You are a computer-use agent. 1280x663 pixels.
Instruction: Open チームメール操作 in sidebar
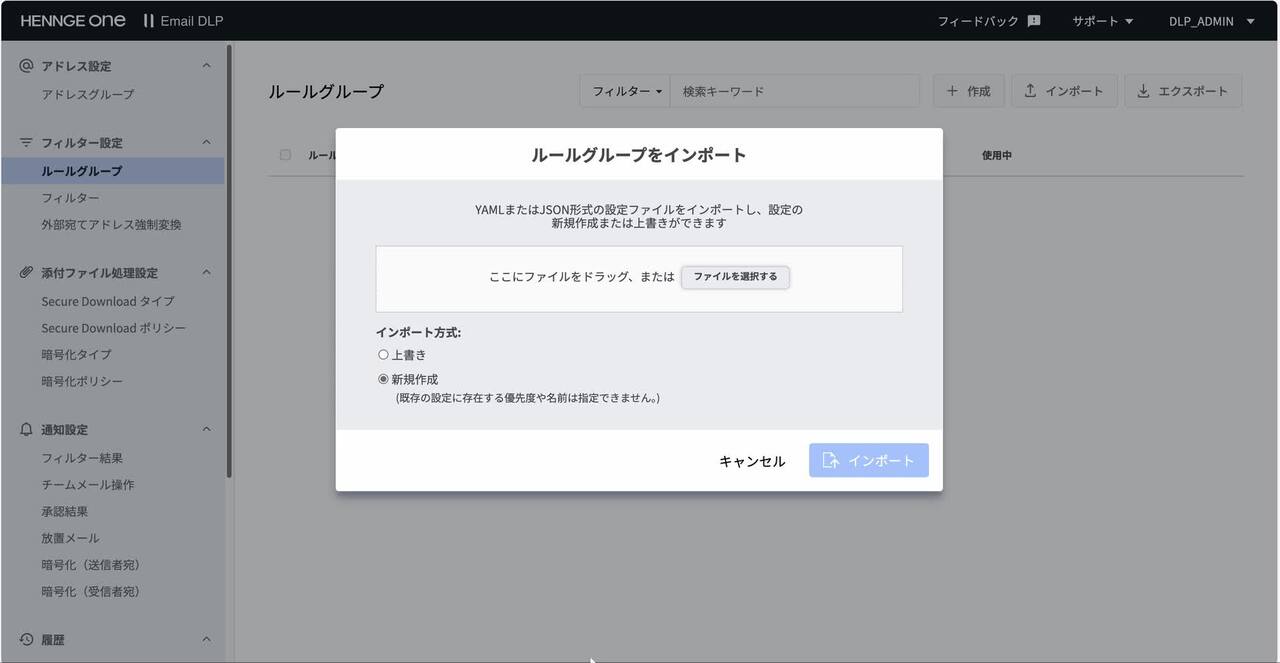coord(88,485)
